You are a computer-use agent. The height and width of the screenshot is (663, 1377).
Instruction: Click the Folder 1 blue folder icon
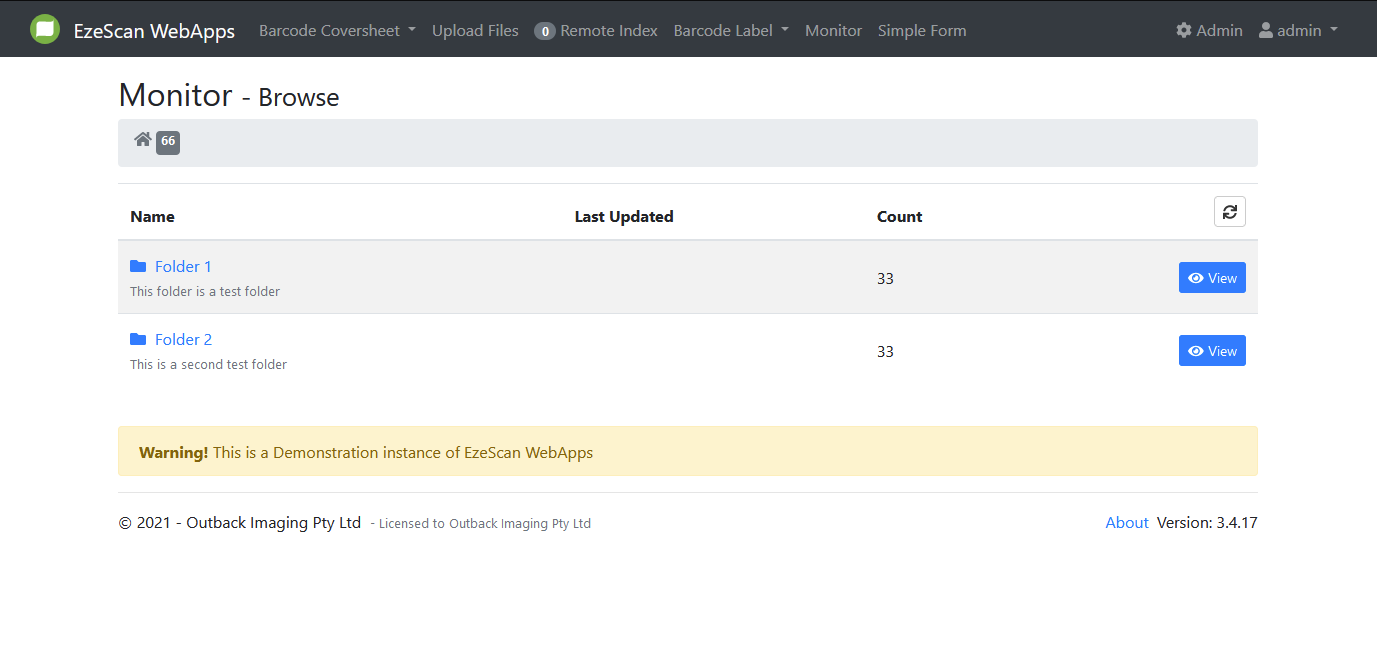tap(138, 266)
